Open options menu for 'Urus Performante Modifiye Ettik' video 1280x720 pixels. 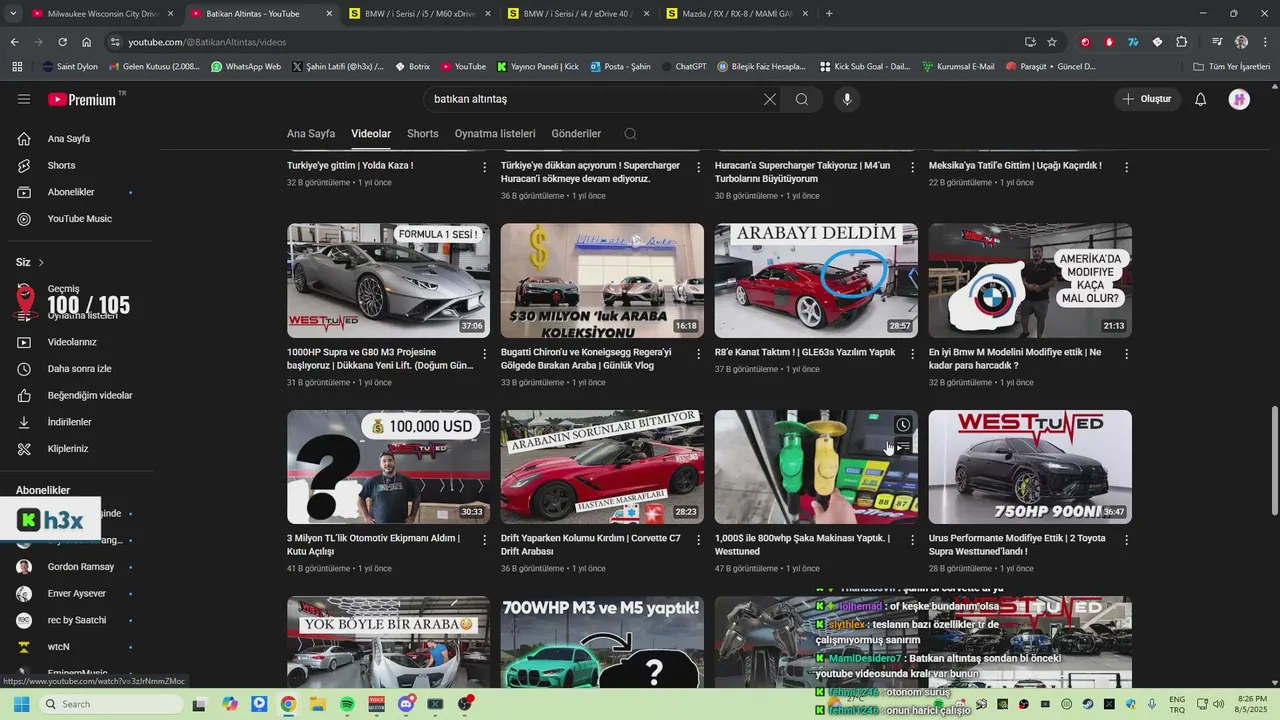point(1126,540)
